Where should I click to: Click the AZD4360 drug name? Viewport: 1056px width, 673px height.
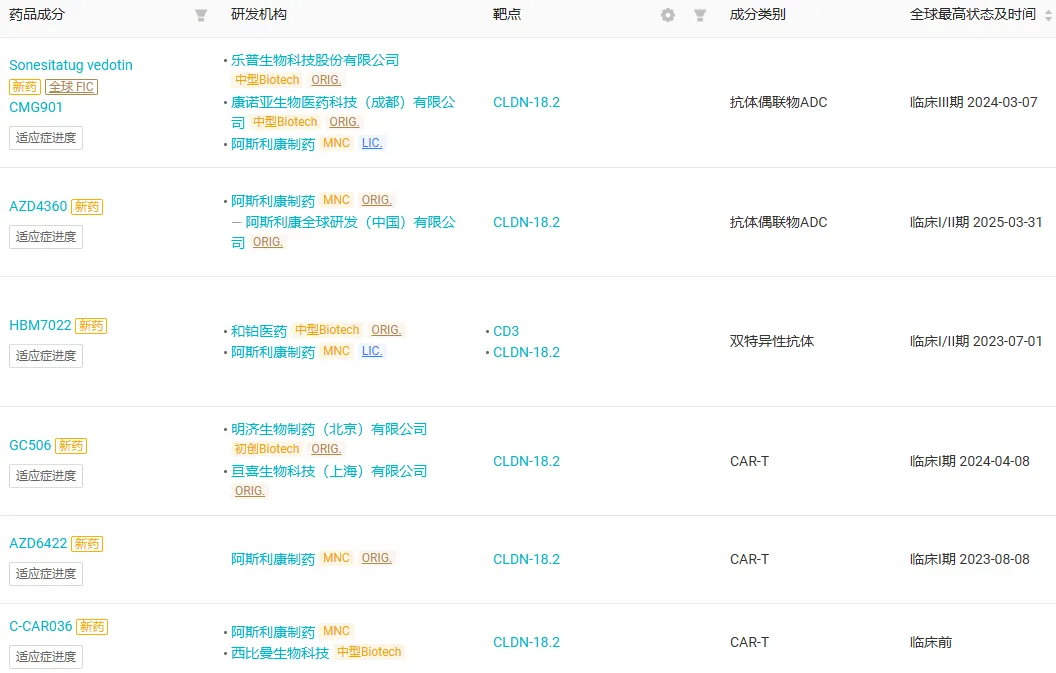pos(38,207)
